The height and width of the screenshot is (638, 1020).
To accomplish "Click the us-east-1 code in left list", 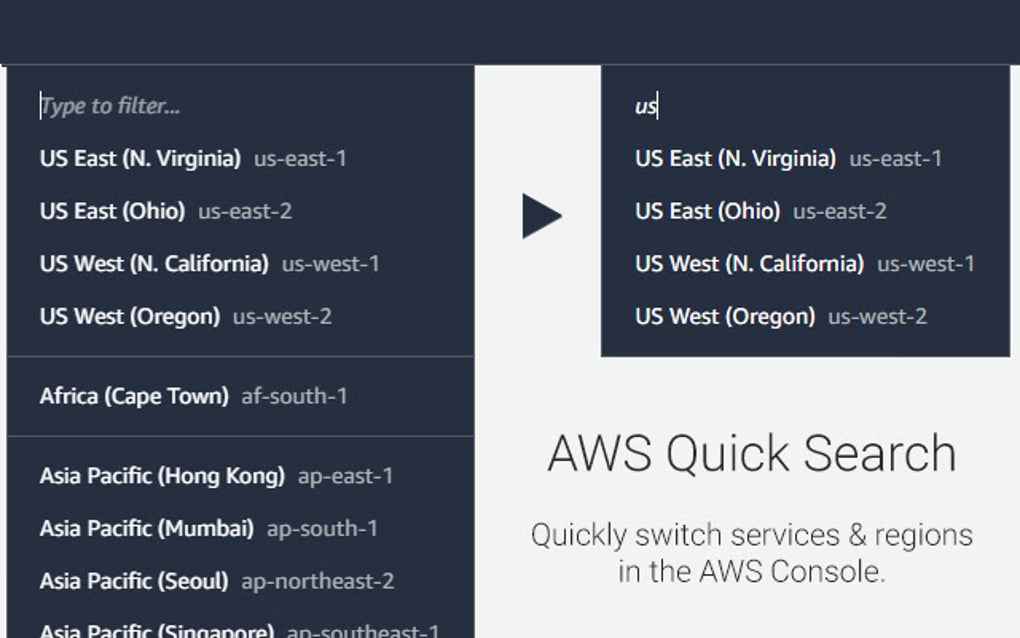I will [300, 158].
